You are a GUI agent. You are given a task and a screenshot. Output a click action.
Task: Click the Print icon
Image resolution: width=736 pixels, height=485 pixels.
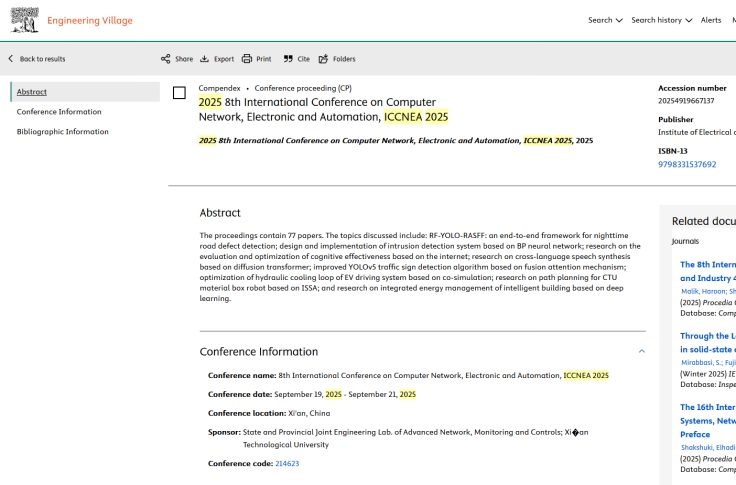coord(247,59)
